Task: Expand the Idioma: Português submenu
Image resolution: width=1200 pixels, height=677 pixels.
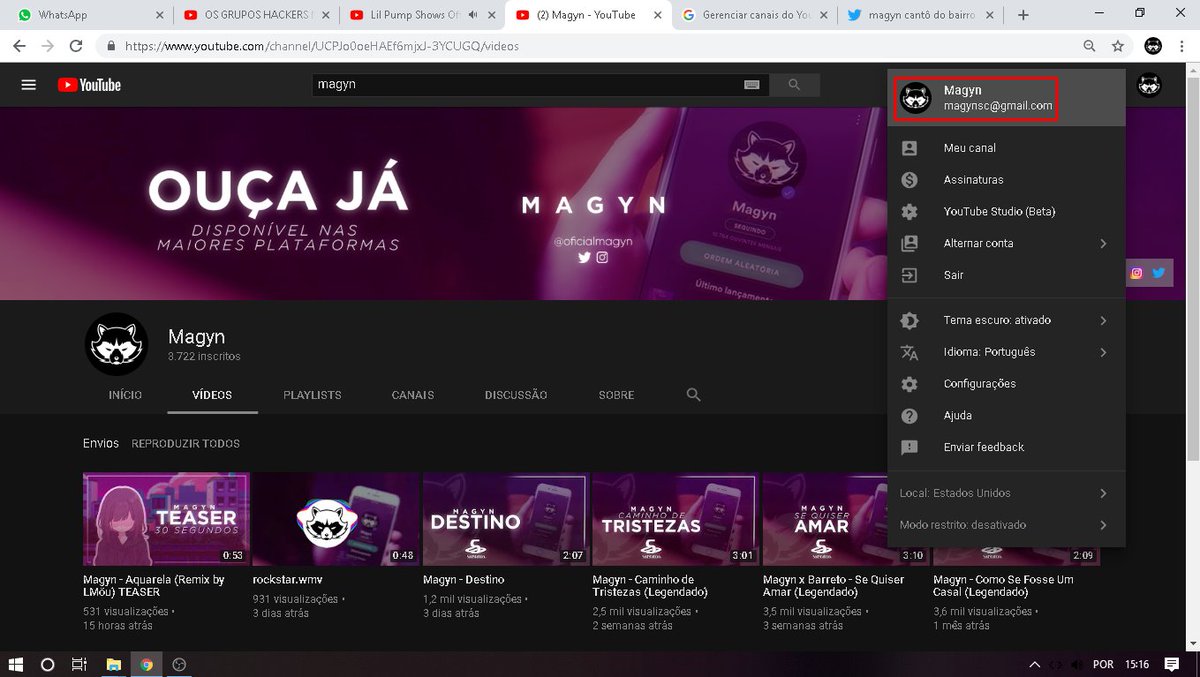Action: point(1103,352)
